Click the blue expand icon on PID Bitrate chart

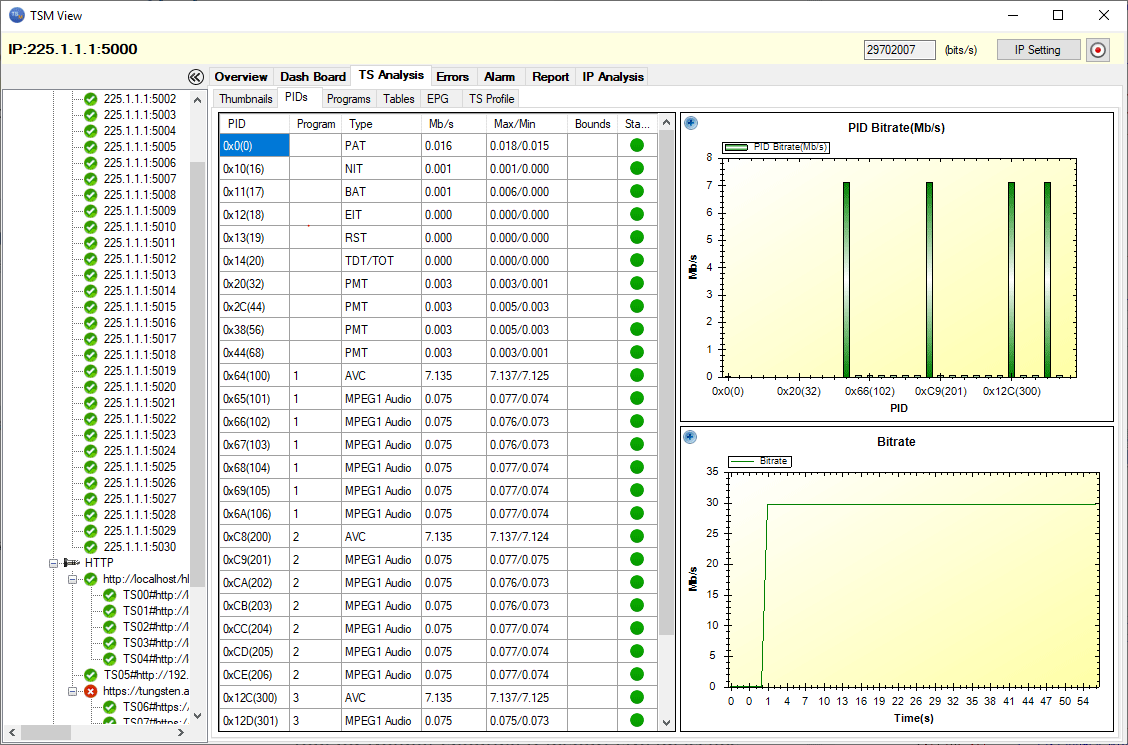(691, 122)
